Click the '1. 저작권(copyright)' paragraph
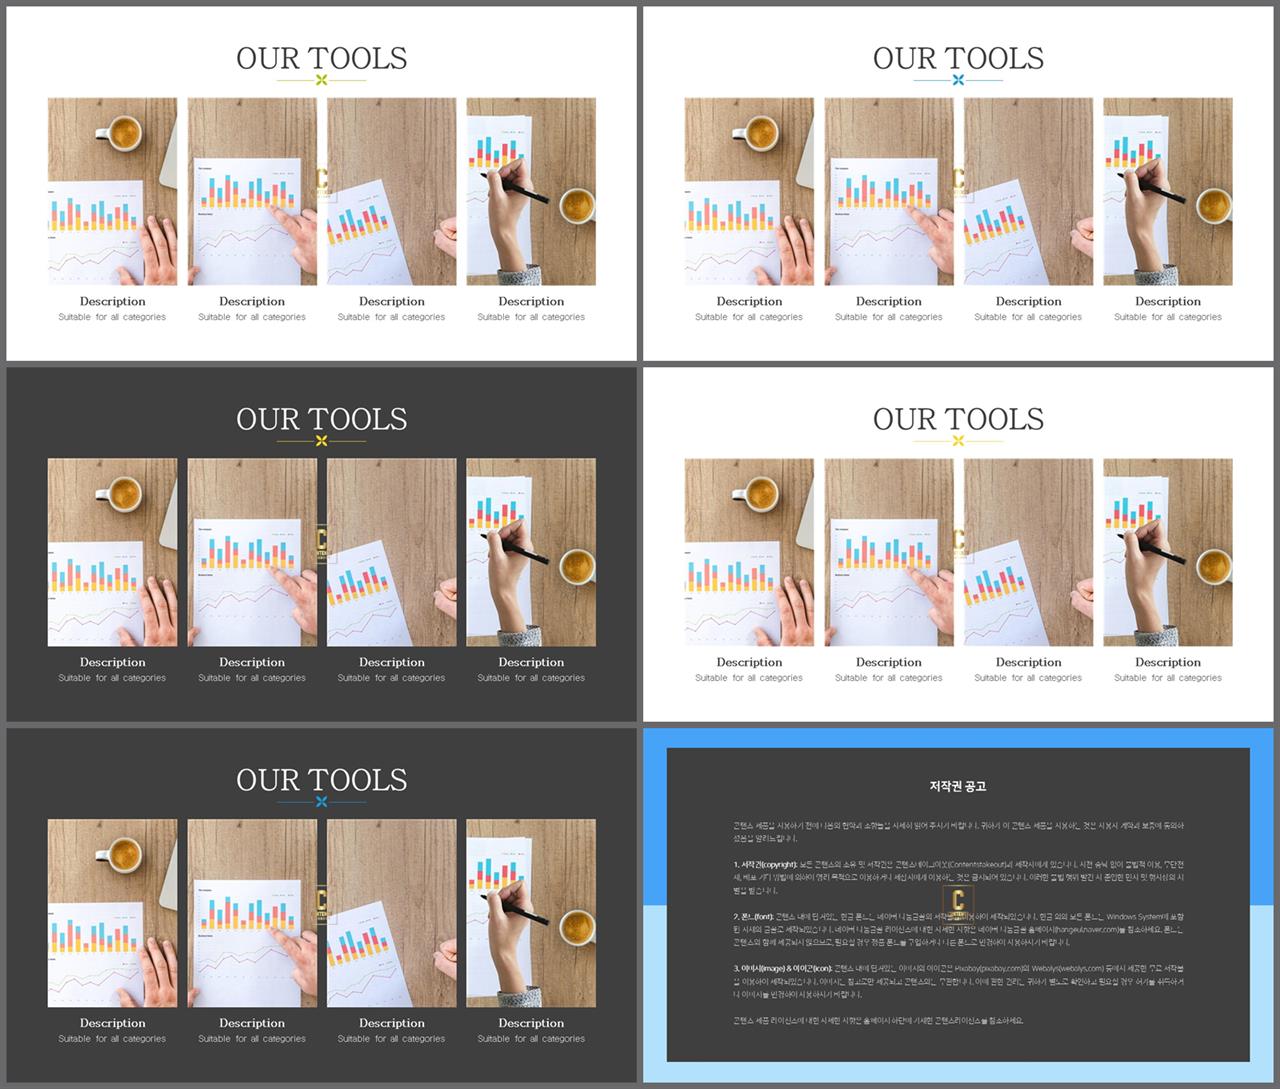 [958, 877]
